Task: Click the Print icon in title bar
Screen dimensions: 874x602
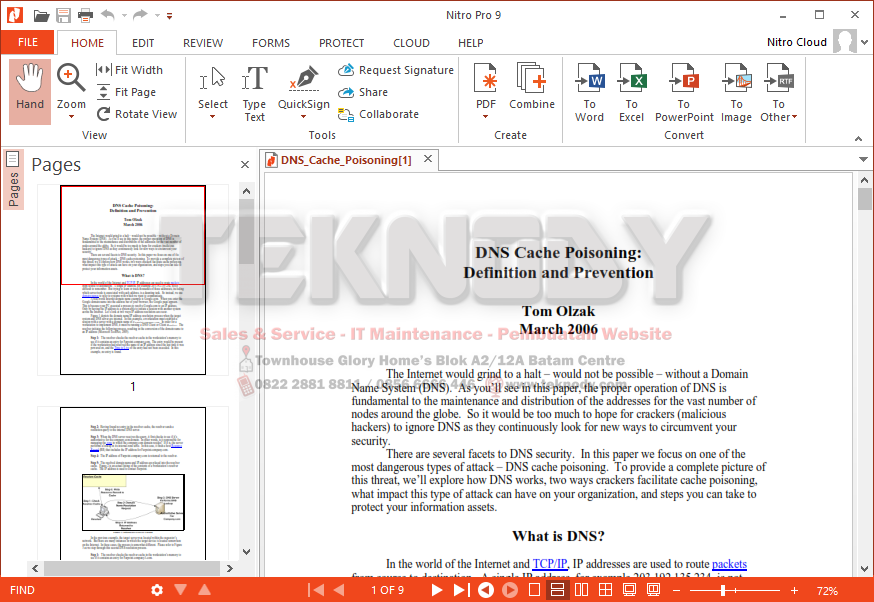Action: [x=85, y=16]
